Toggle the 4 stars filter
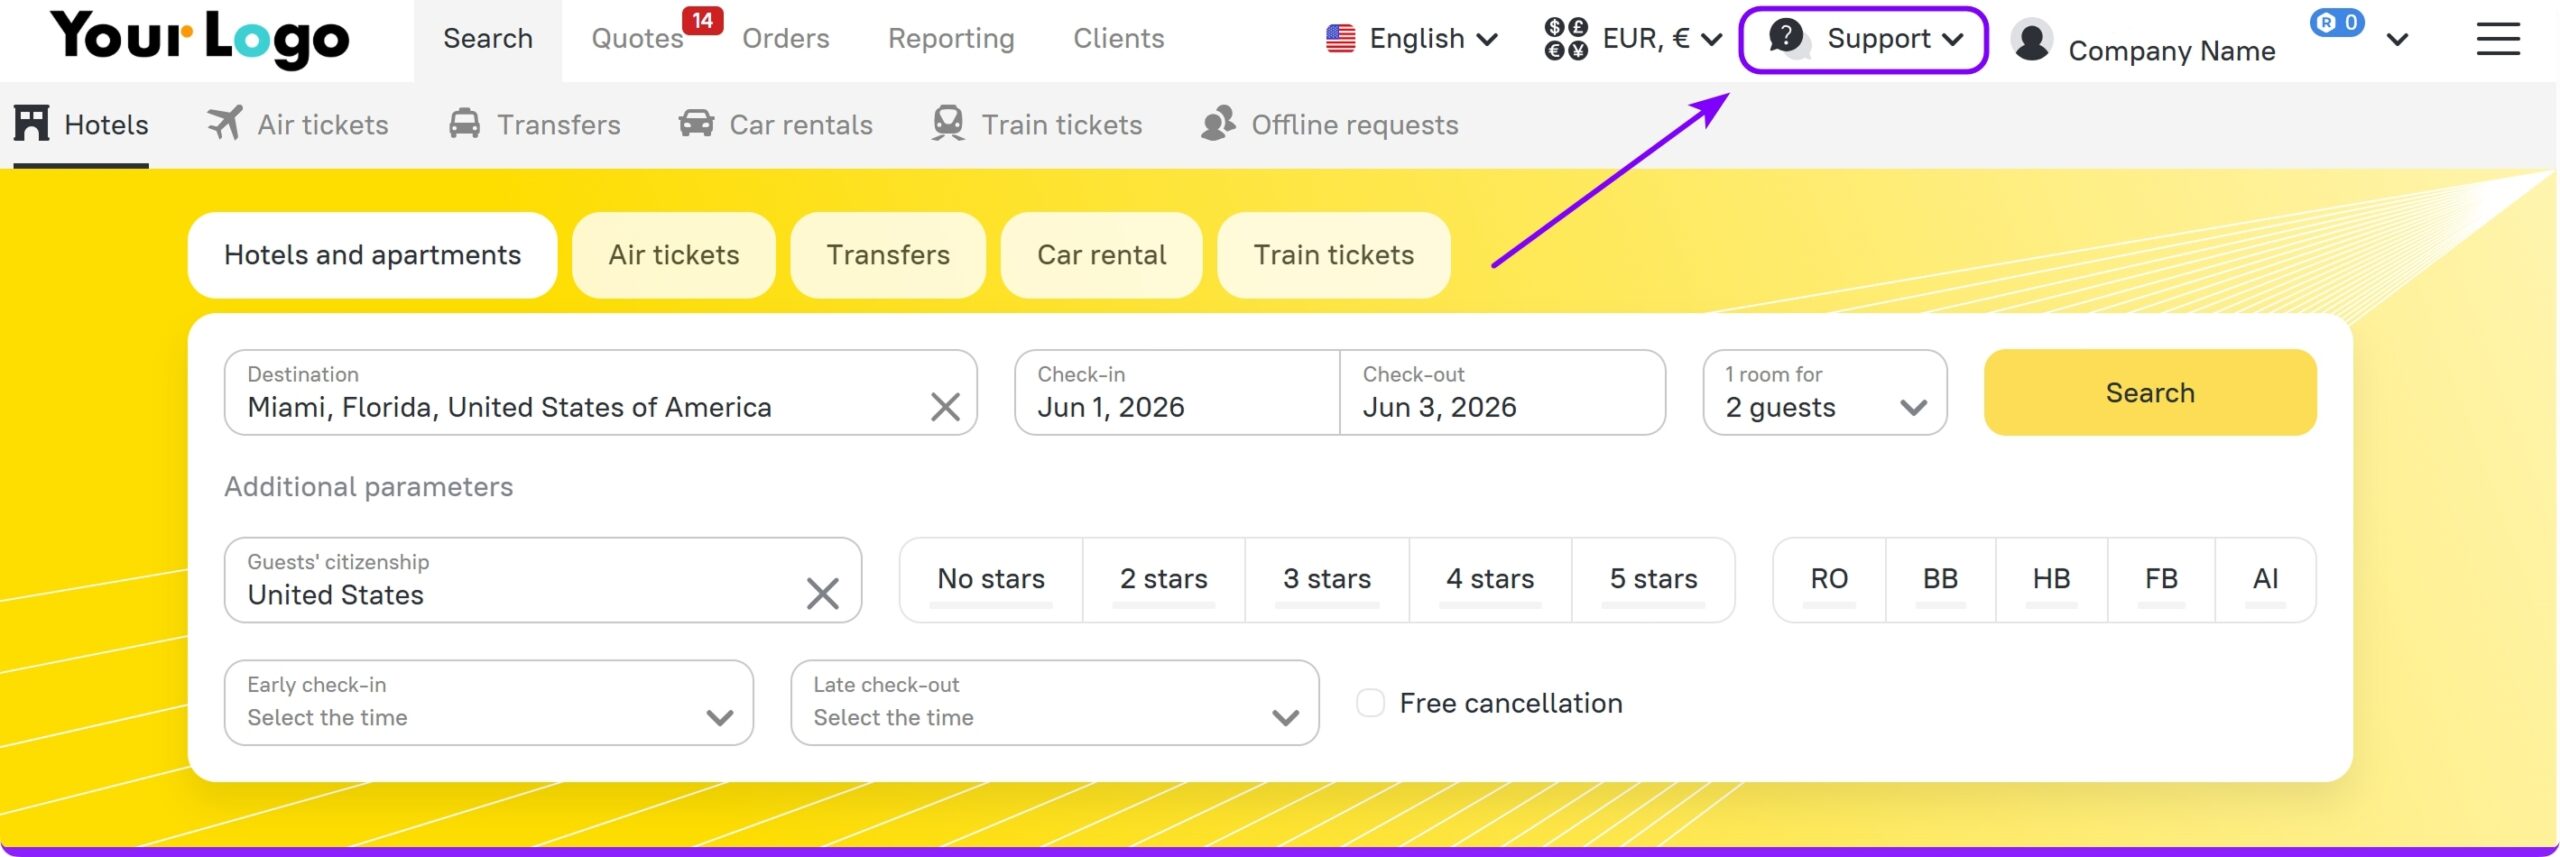Viewport: 2560px width, 857px height. point(1489,579)
